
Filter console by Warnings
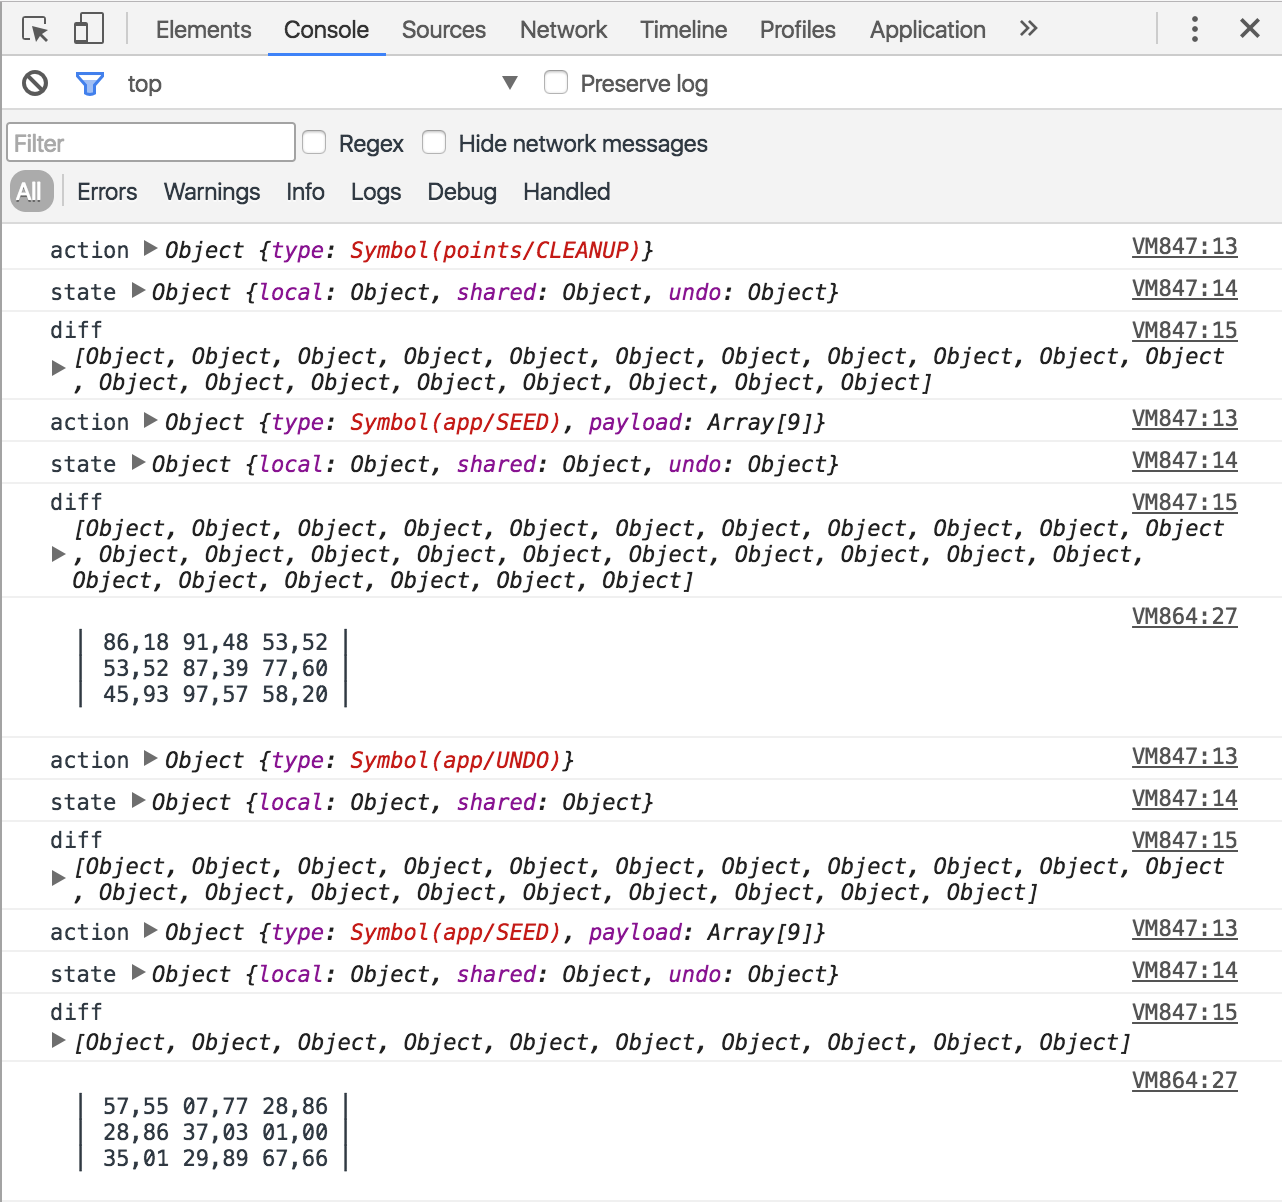point(212,191)
